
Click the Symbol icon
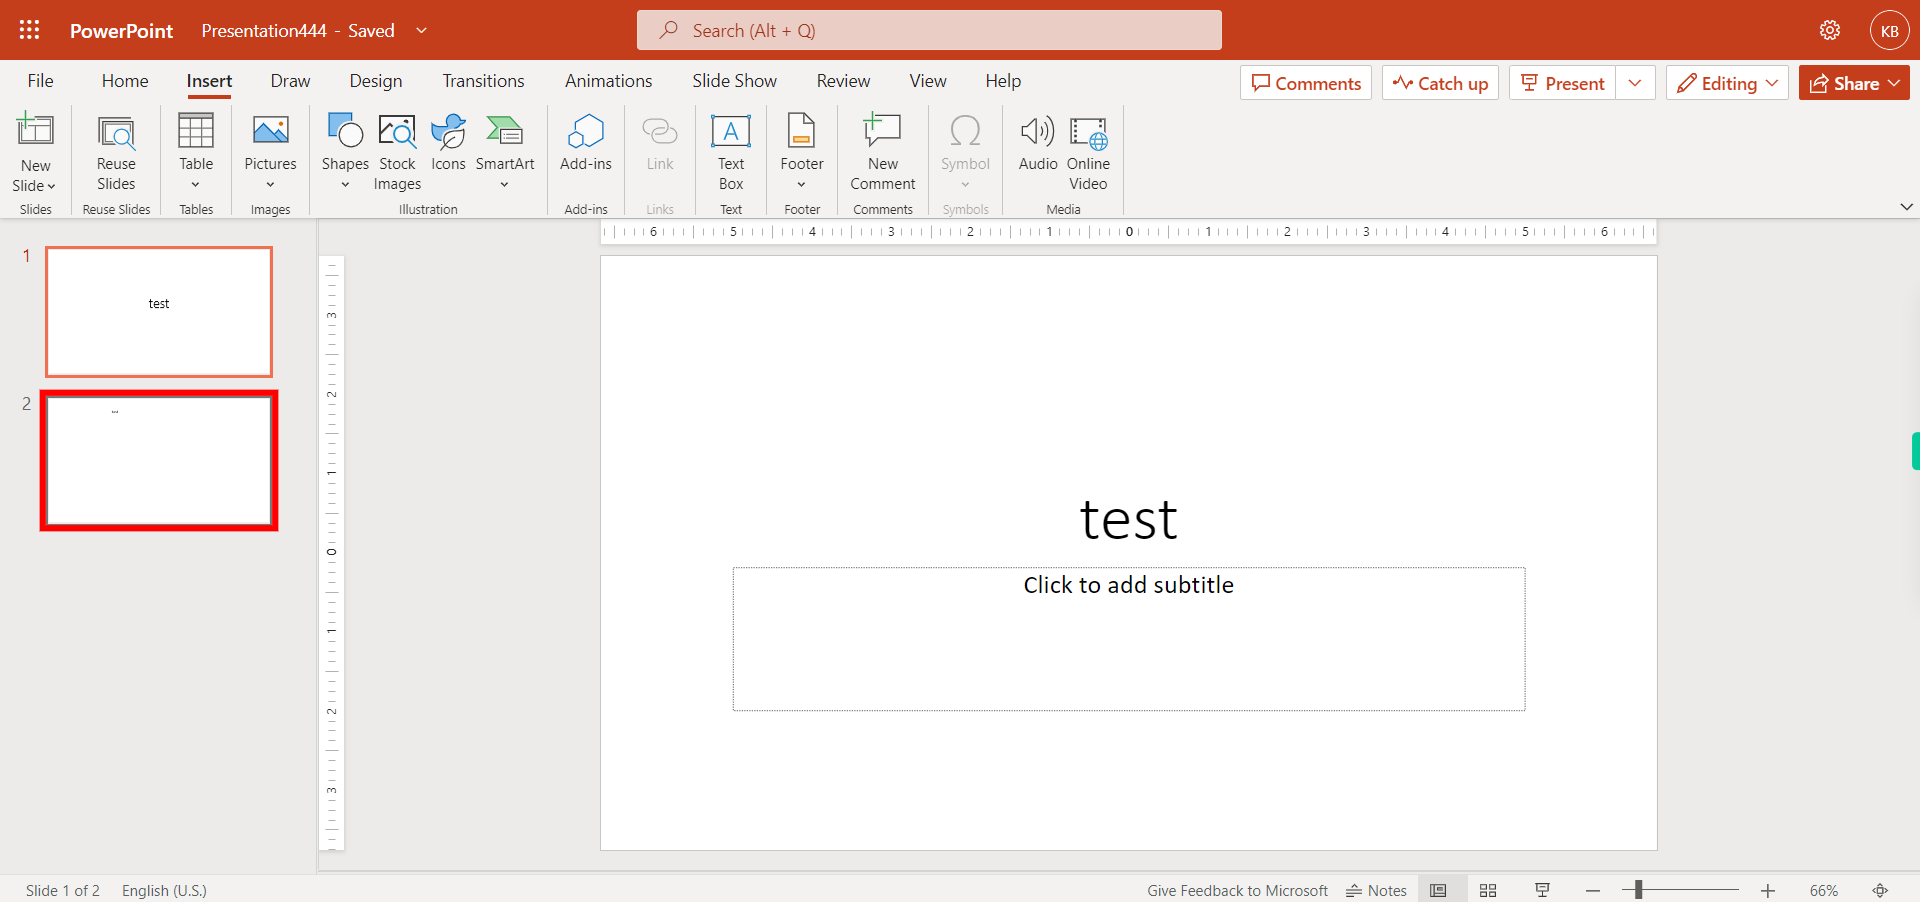point(965,130)
